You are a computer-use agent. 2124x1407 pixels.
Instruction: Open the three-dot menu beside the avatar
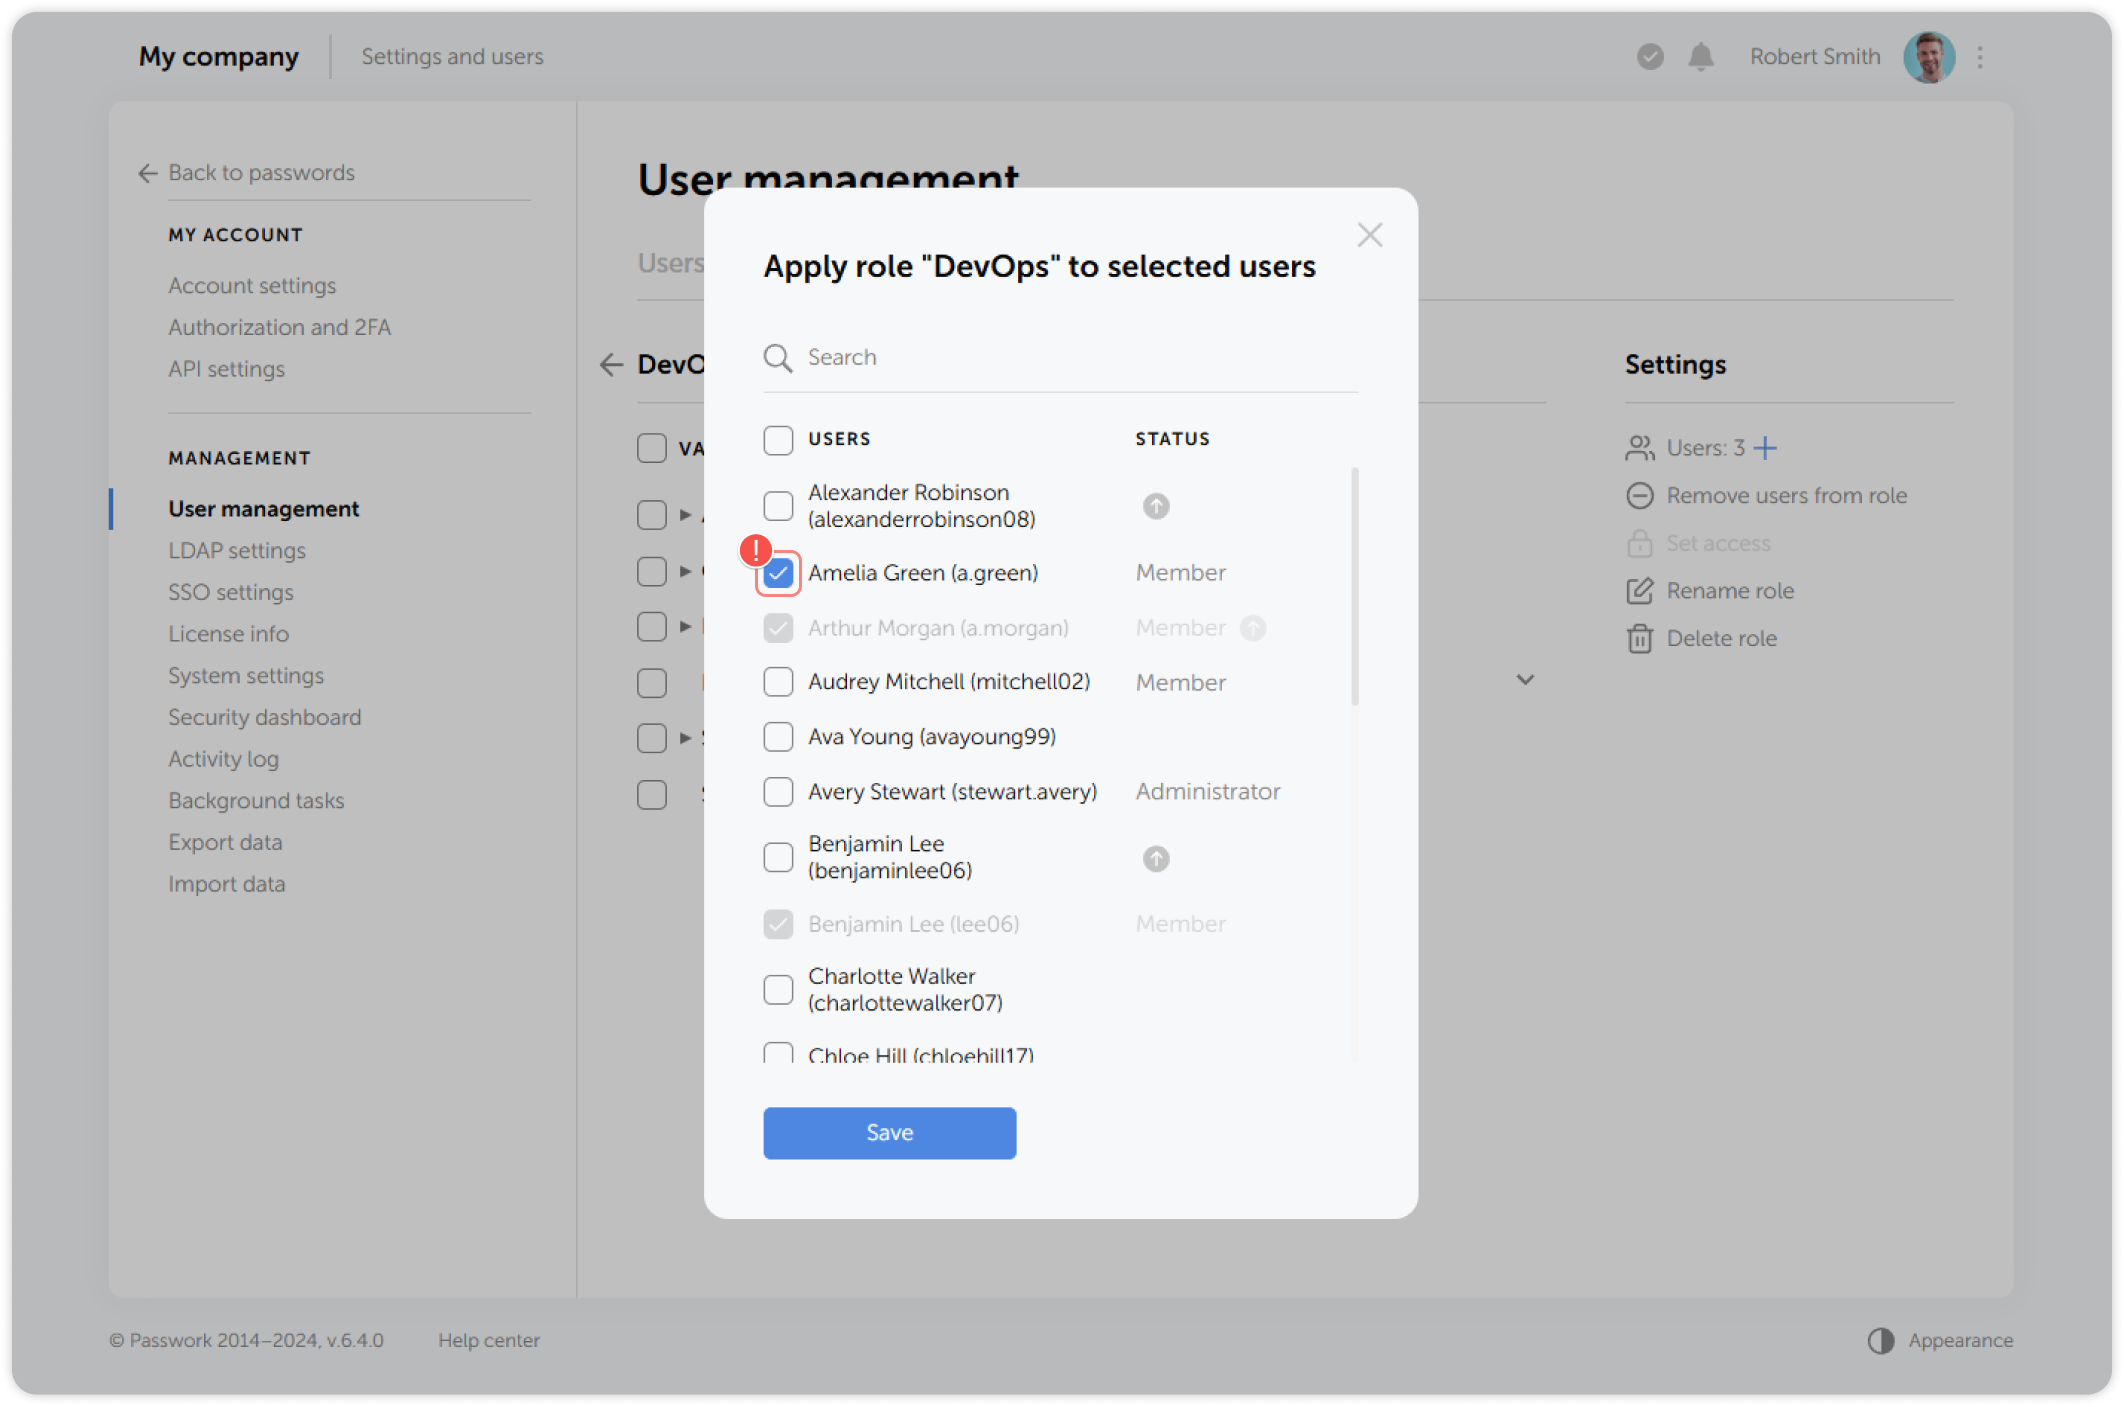coord(1979,57)
